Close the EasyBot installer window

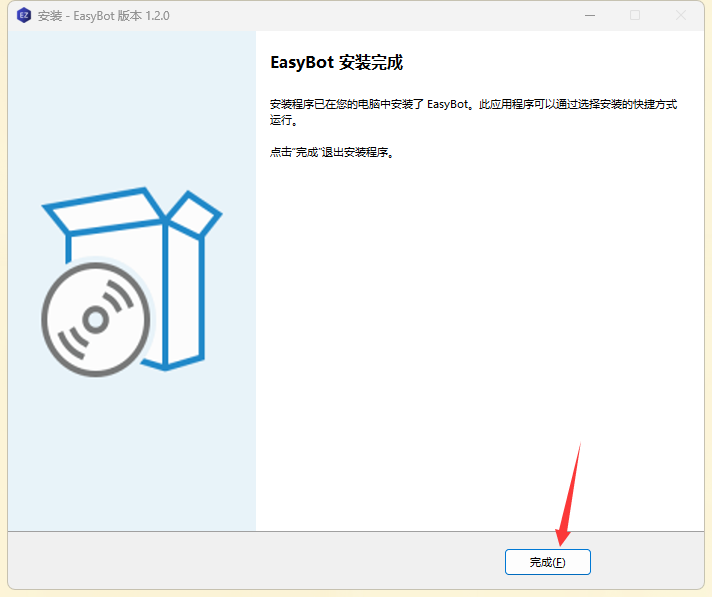tap(681, 15)
